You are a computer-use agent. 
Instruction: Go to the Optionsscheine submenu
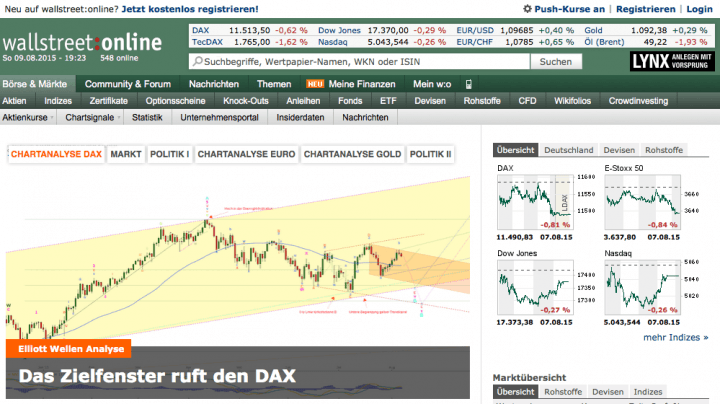[x=175, y=101]
